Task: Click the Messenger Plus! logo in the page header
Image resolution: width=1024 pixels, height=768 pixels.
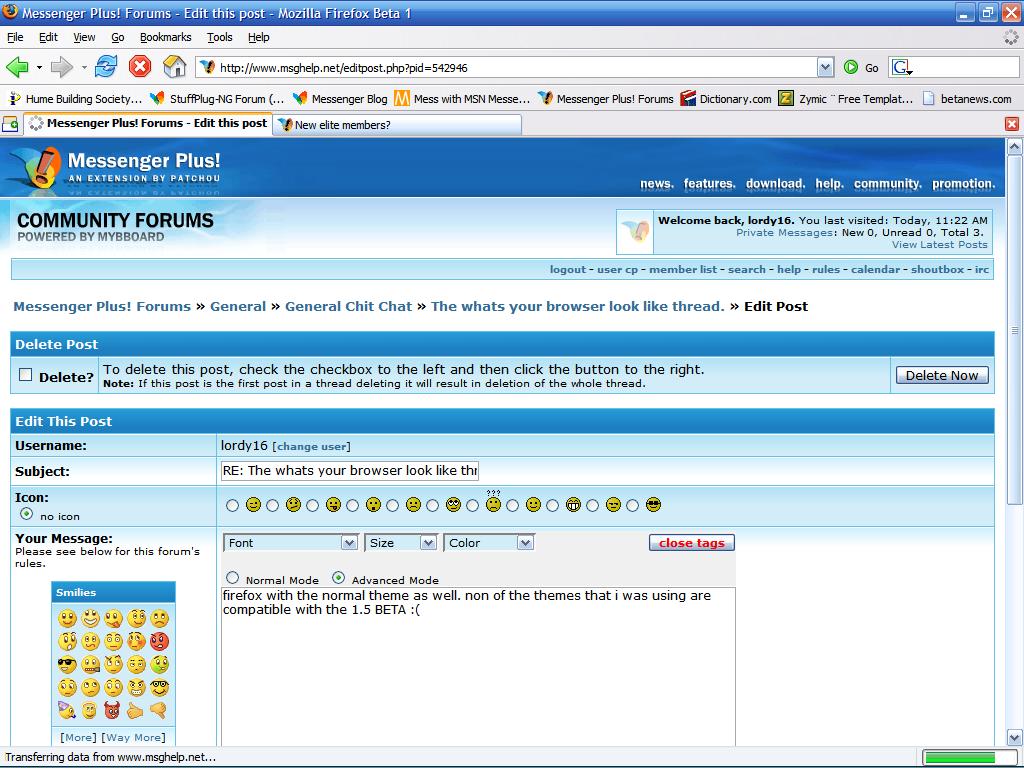Action: tap(116, 167)
